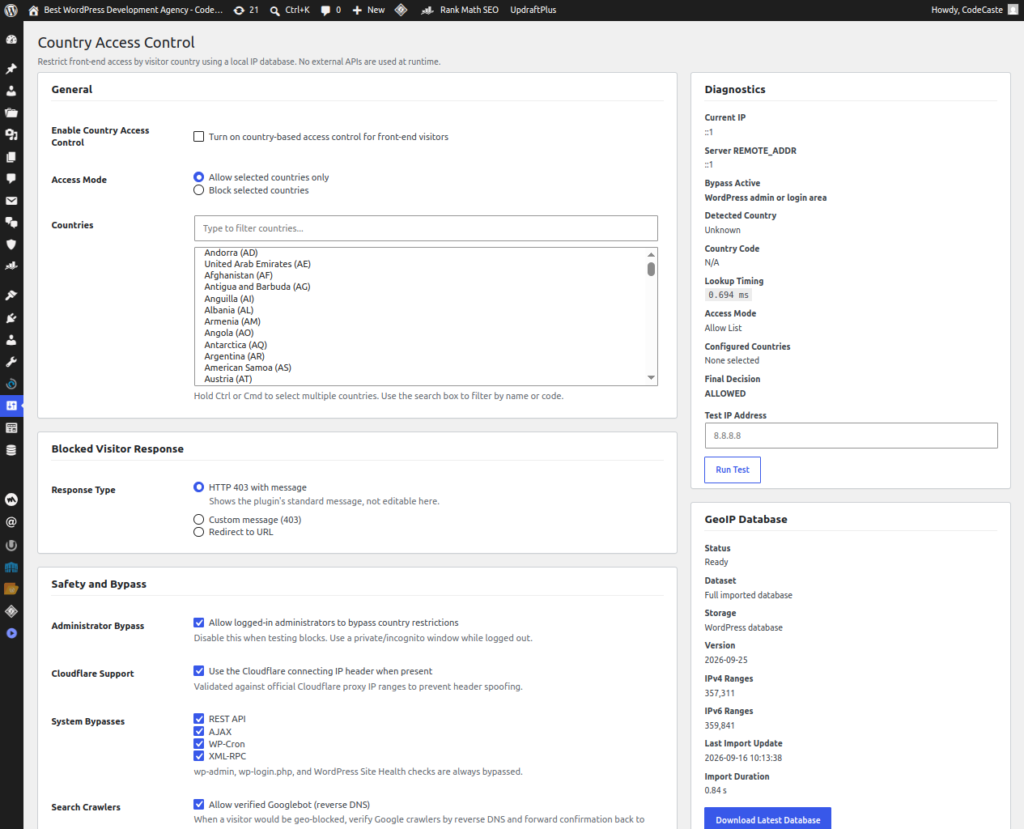Open the Tools wrench sidebar icon
This screenshot has height=829, width=1024.
pyautogui.click(x=11, y=362)
